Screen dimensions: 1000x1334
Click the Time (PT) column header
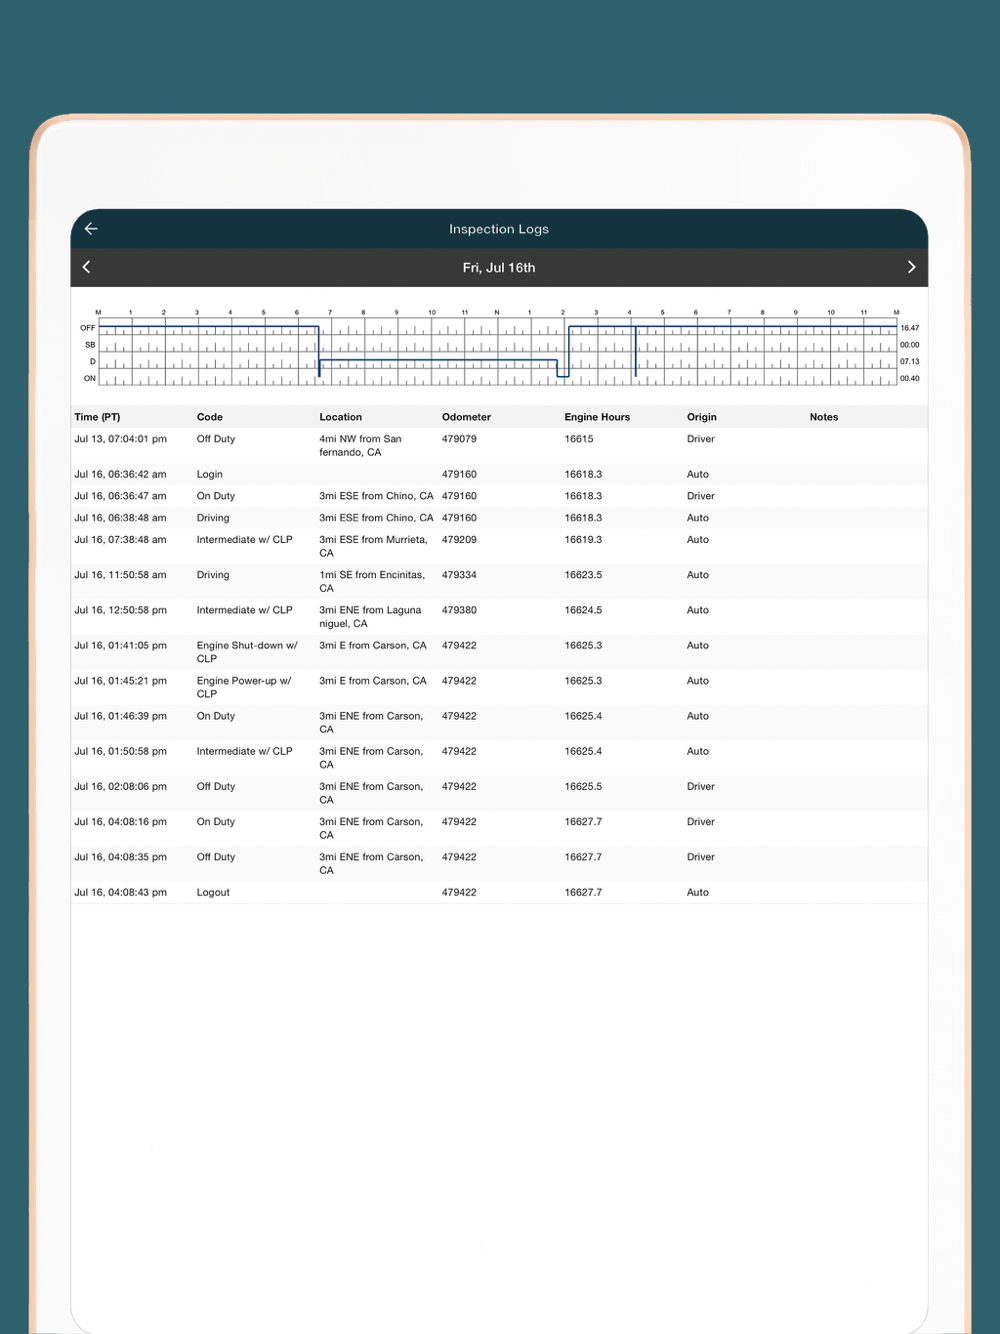click(97, 417)
